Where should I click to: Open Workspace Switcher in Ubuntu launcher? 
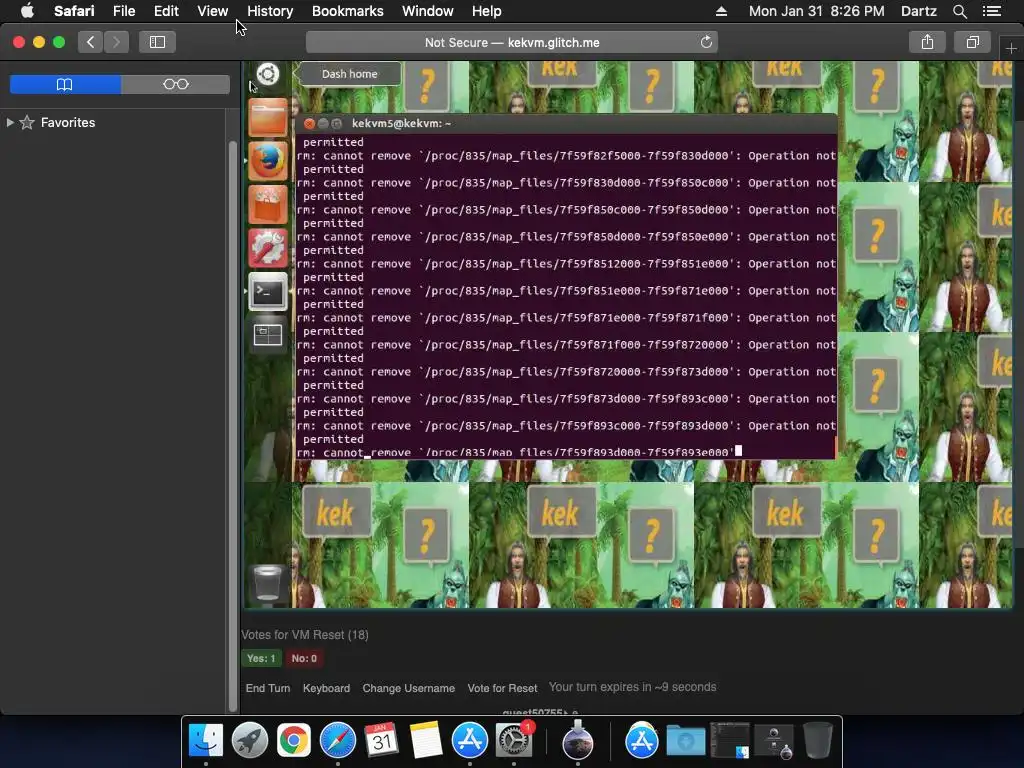[x=268, y=335]
